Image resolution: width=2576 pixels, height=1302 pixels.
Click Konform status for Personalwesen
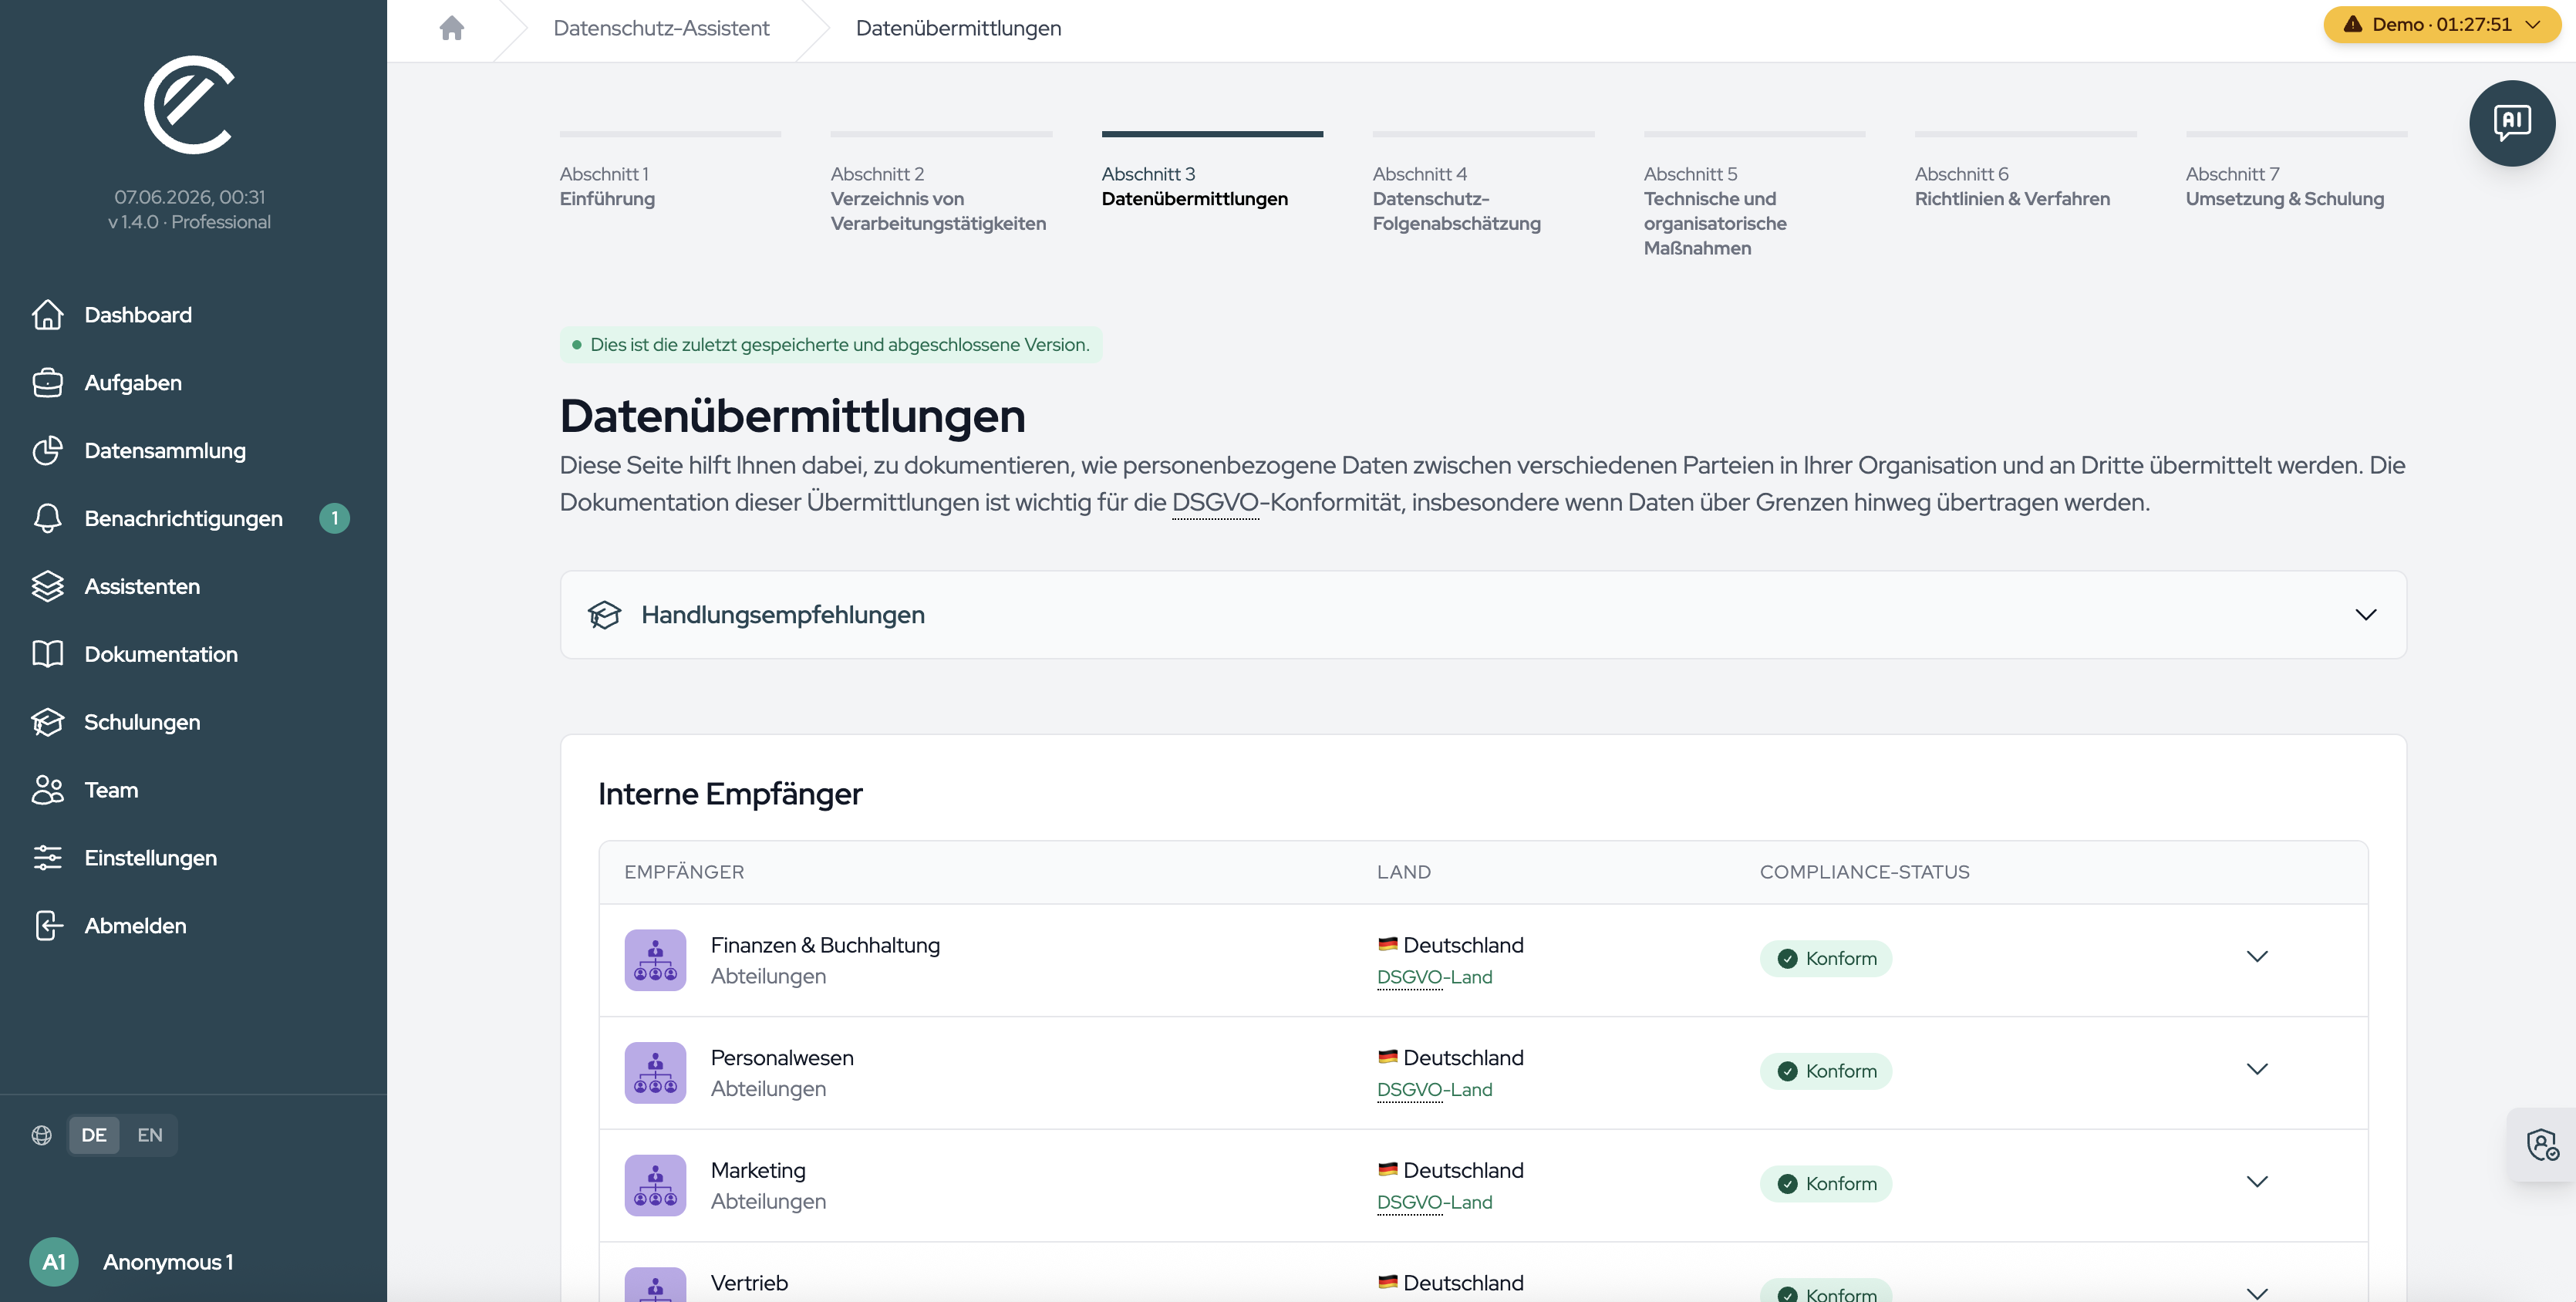tap(1826, 1071)
